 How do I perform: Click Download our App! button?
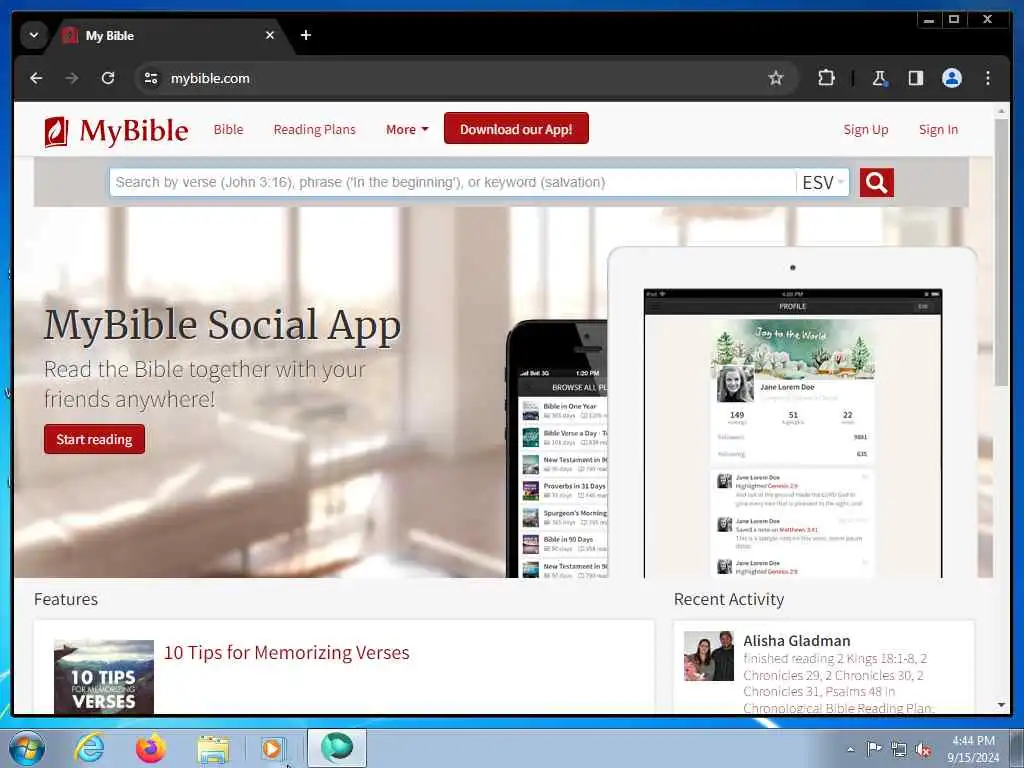click(x=516, y=129)
